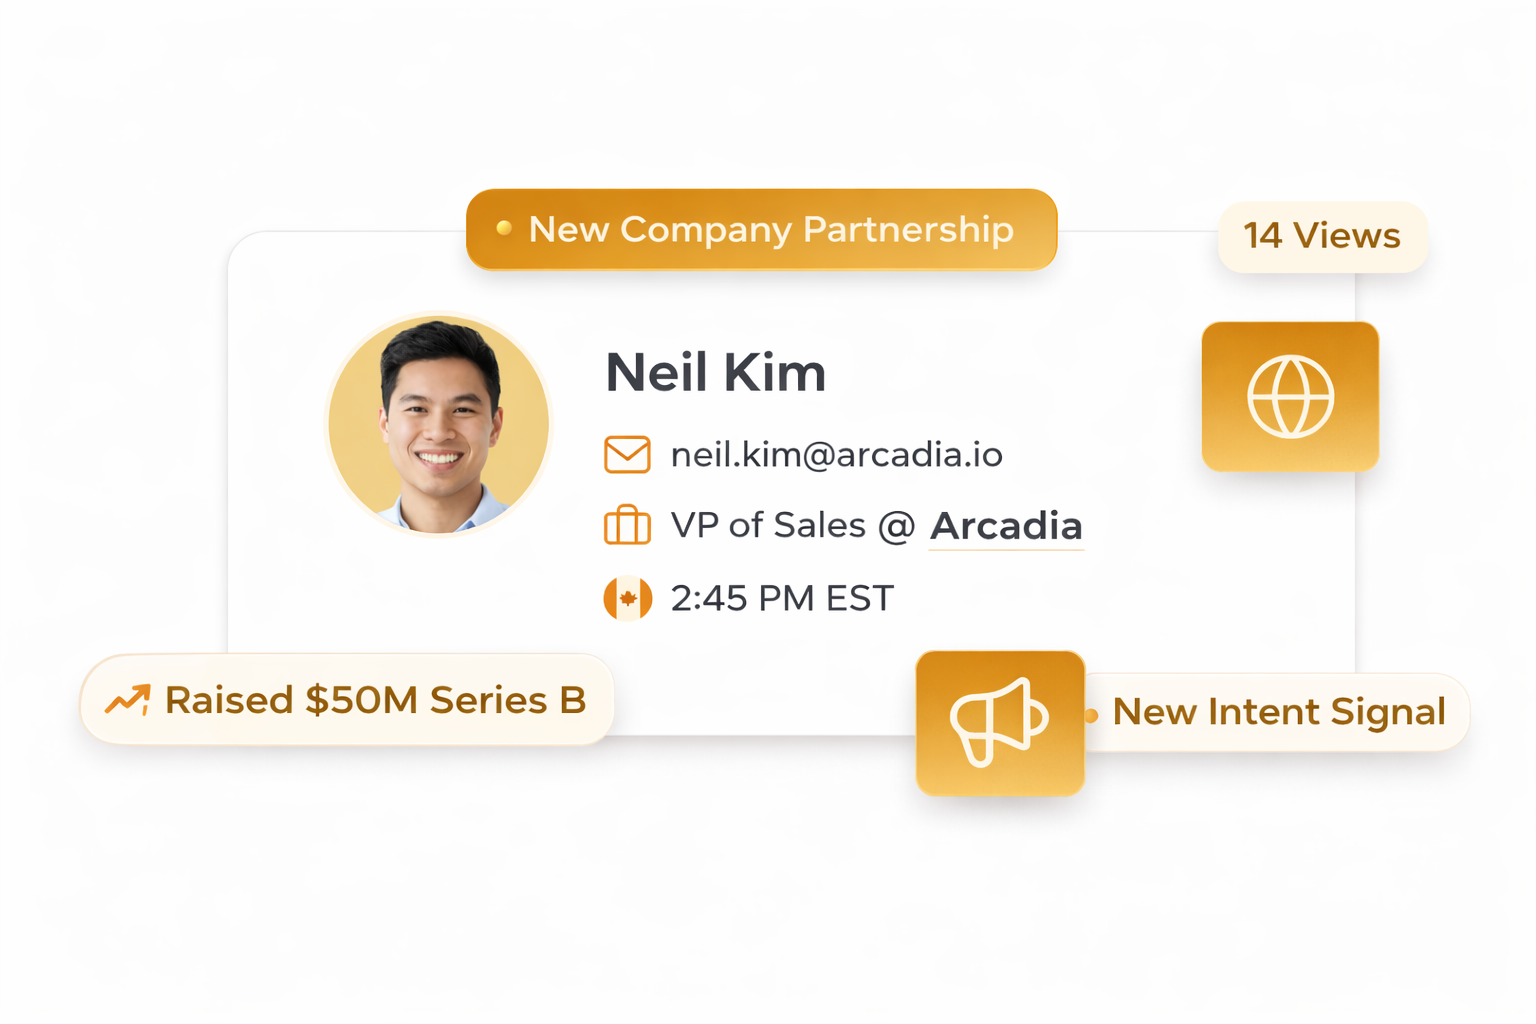
Task: Click the neil.kim@arcadia.io email address
Action: (x=836, y=455)
